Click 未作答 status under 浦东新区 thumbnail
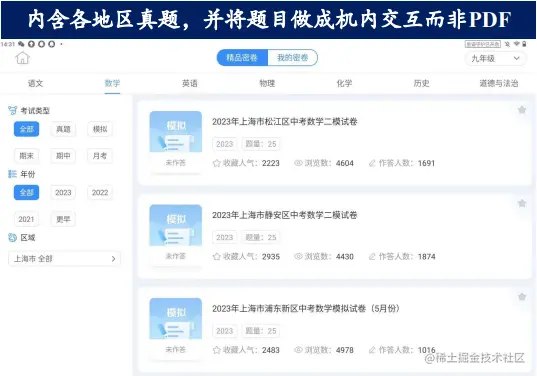The width and height of the screenshot is (537, 376). pyautogui.click(x=176, y=350)
